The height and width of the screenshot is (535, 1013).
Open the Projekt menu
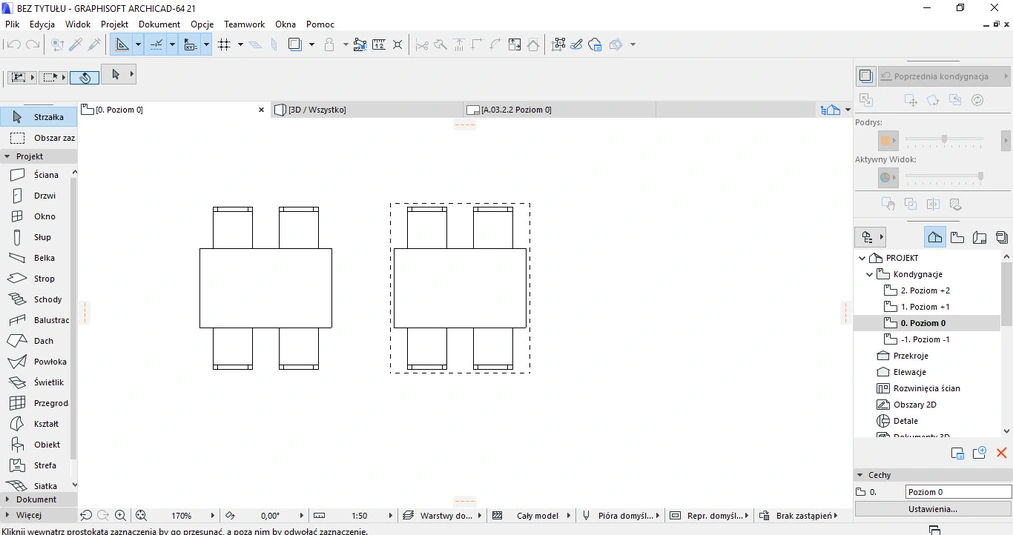(x=114, y=24)
